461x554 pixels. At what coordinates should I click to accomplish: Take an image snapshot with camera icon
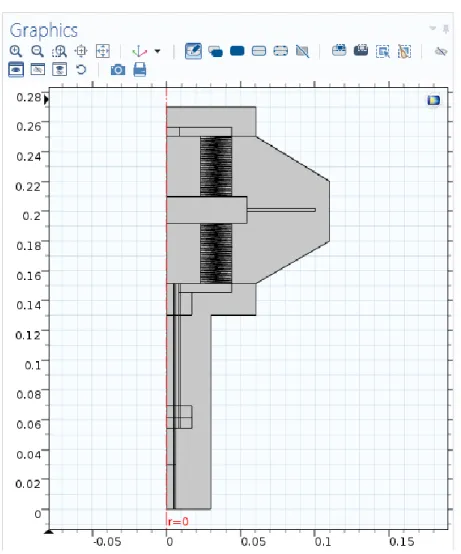click(118, 70)
